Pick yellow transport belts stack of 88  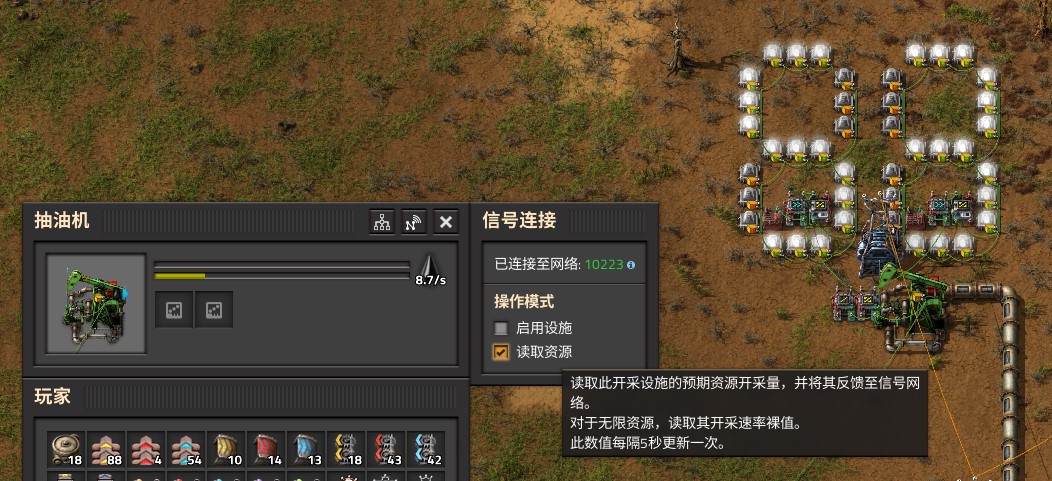pos(106,449)
